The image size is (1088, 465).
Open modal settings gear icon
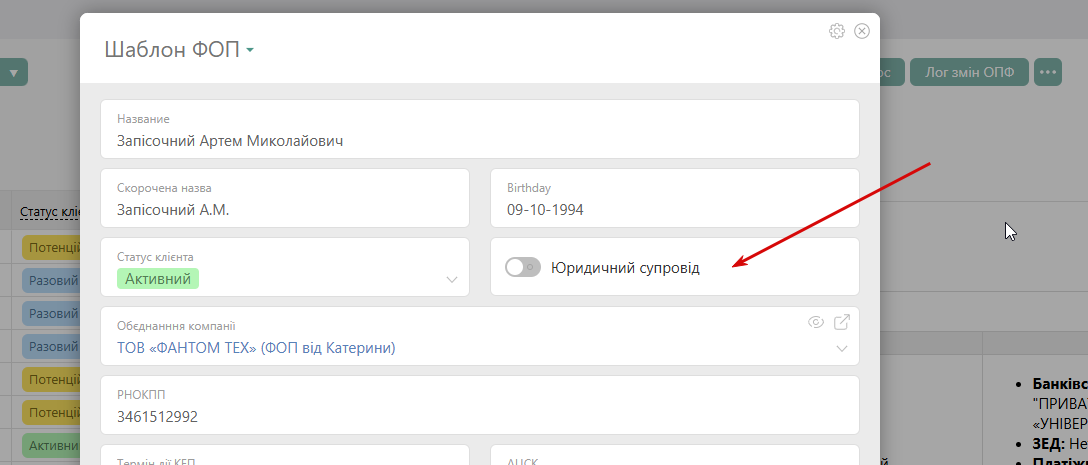837,31
